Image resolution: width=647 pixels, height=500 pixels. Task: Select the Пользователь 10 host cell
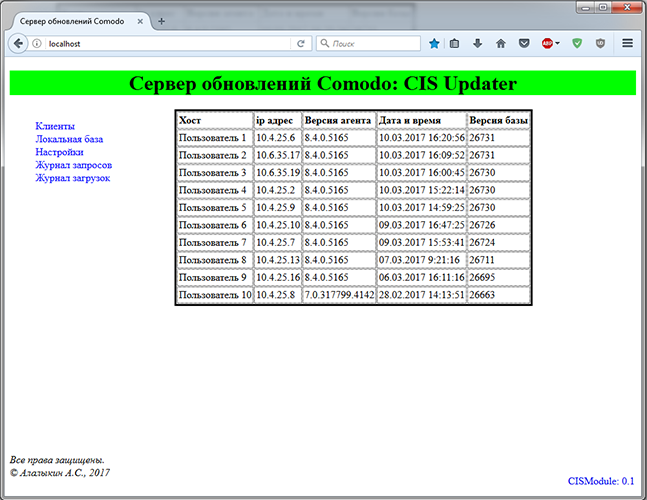click(x=215, y=295)
